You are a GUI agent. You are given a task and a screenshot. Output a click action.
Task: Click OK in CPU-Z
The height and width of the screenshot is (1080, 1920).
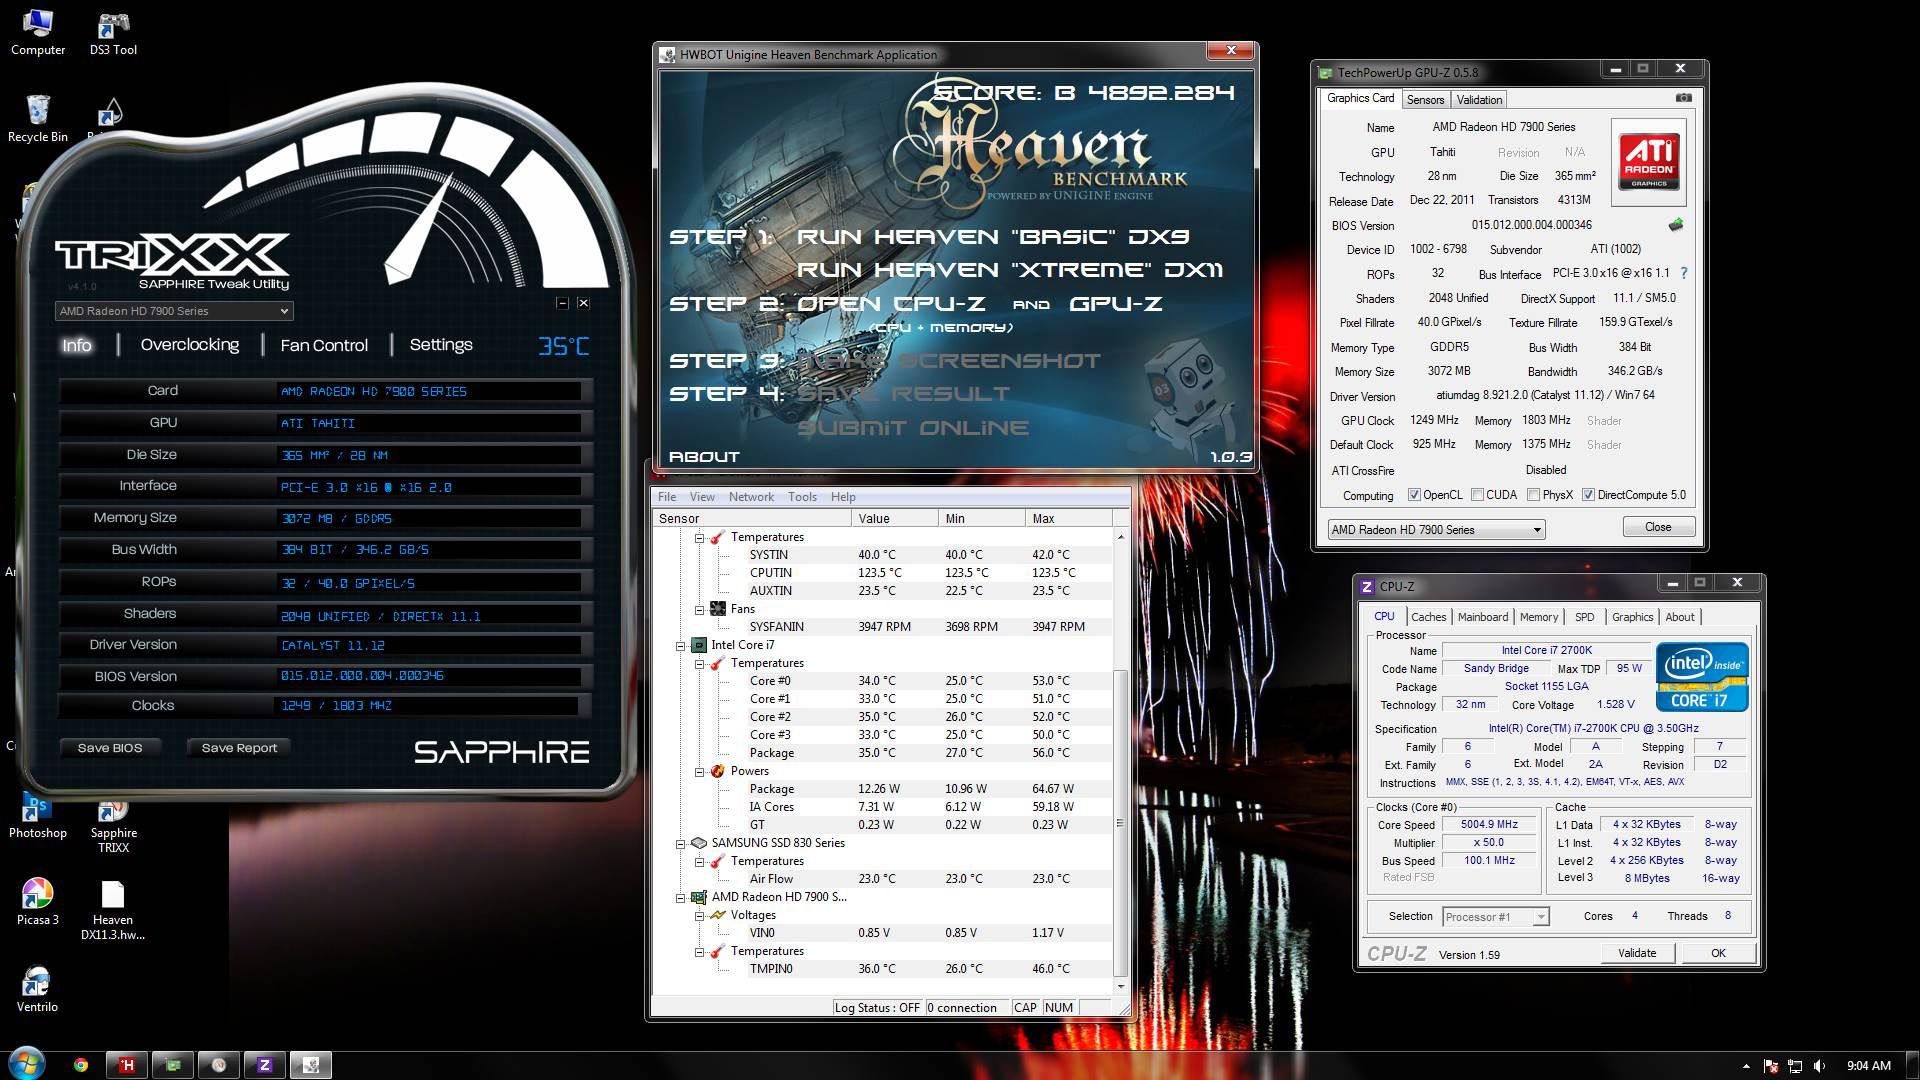point(1718,953)
